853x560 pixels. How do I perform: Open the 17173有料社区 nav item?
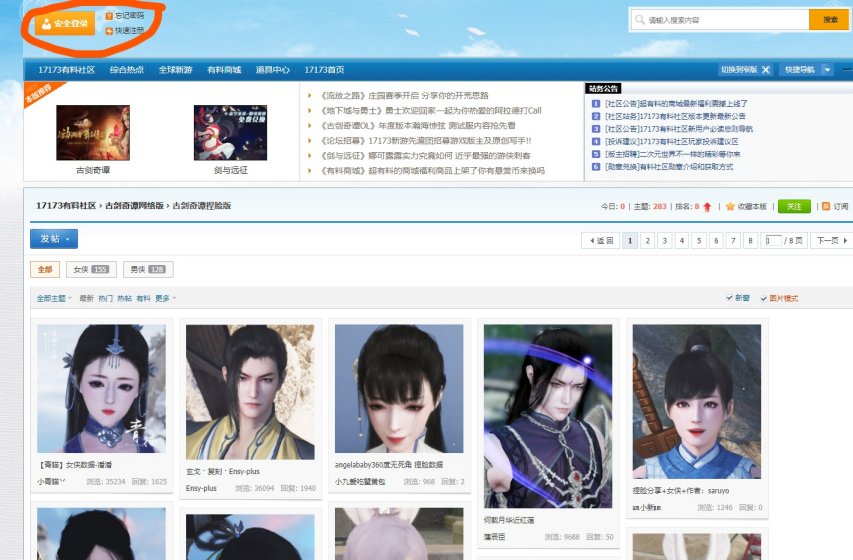[66, 70]
